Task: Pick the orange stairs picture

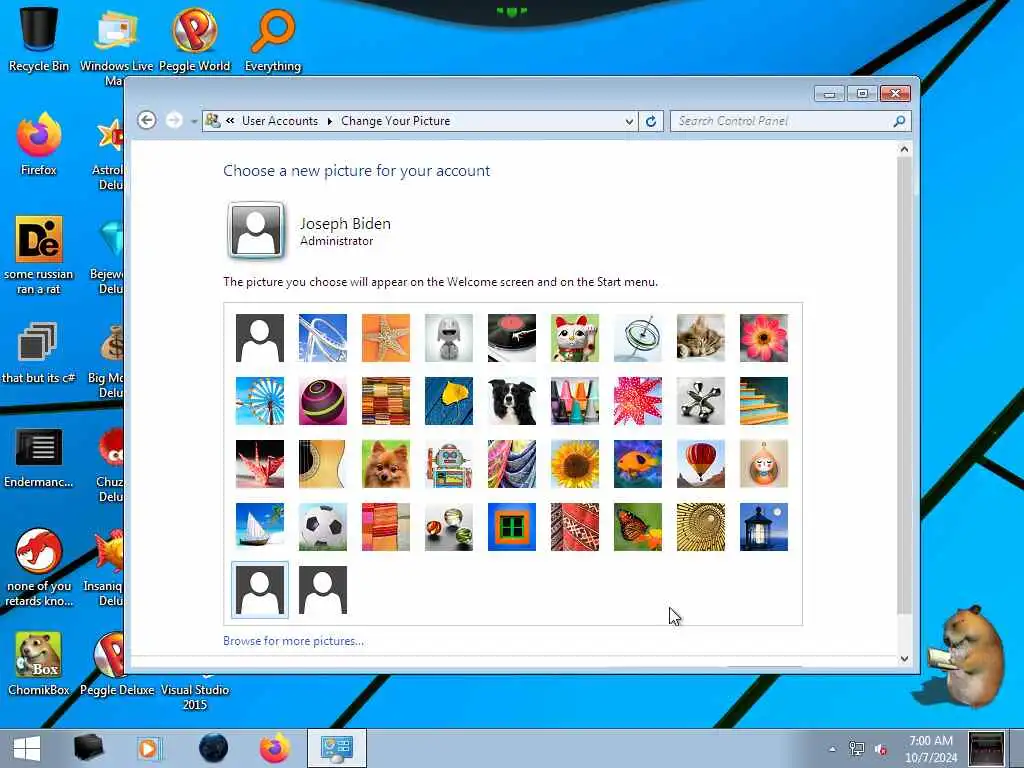Action: (x=764, y=401)
